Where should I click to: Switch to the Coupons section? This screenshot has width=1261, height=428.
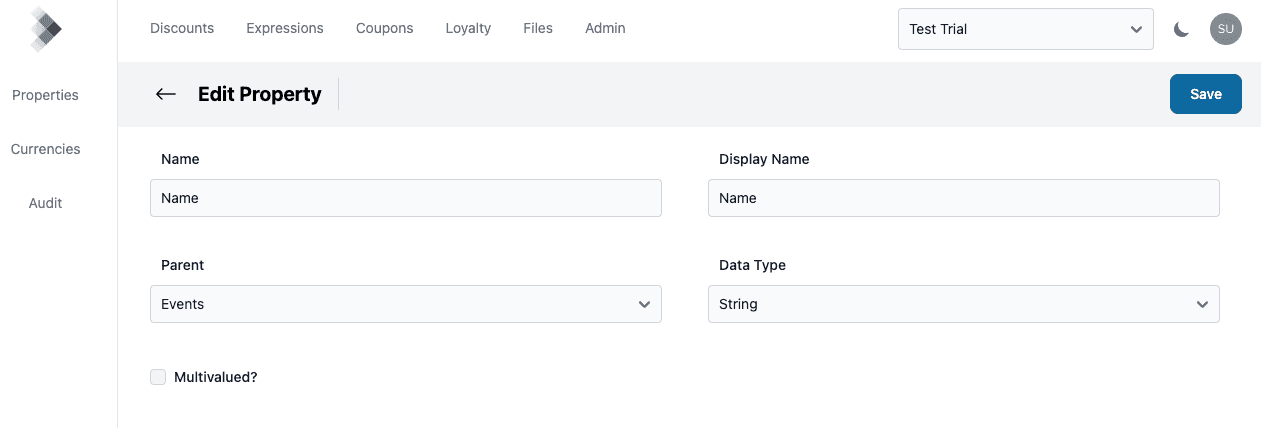(384, 28)
